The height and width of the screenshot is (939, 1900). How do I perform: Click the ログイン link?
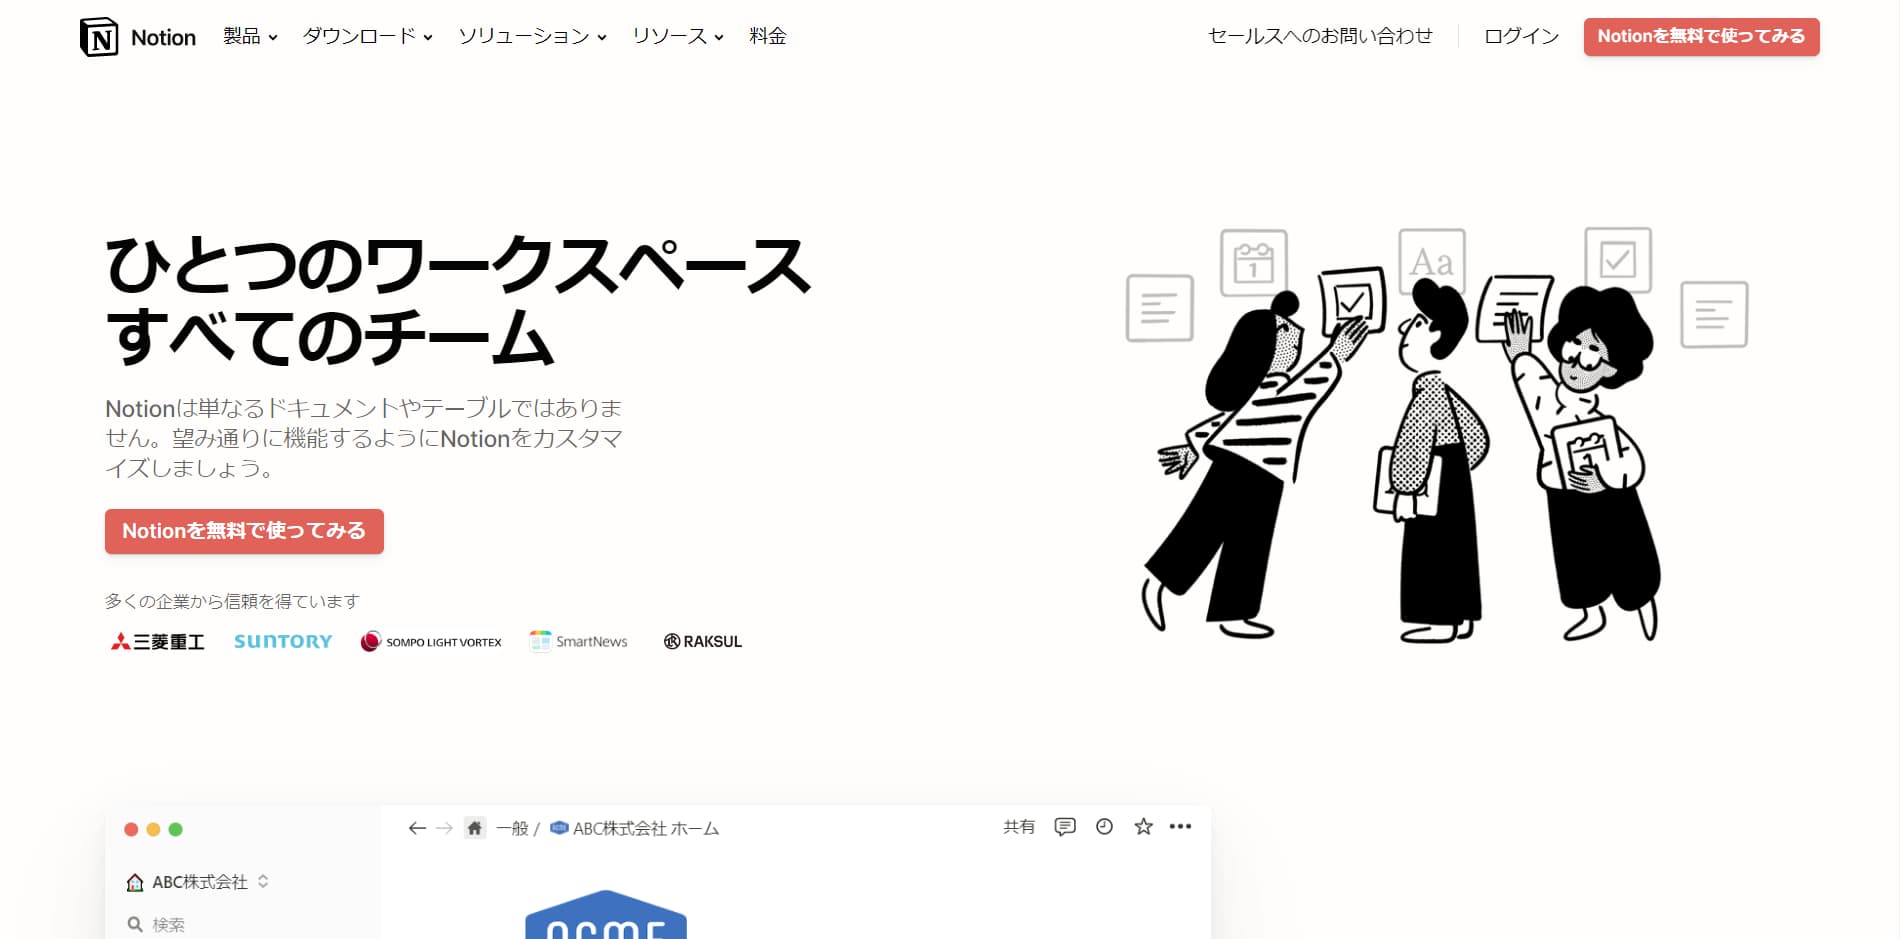(1521, 37)
